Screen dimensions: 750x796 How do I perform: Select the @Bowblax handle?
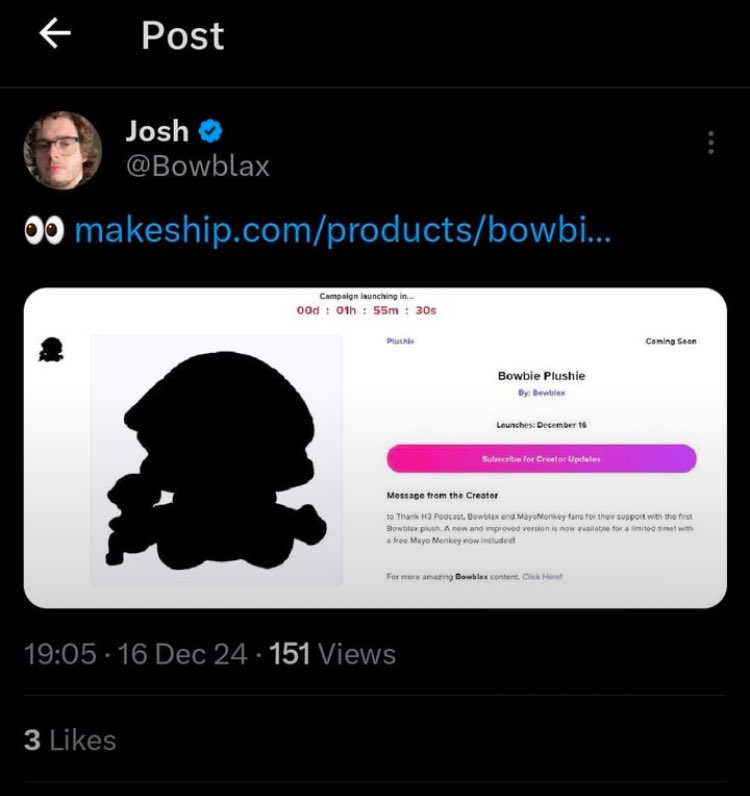click(198, 167)
